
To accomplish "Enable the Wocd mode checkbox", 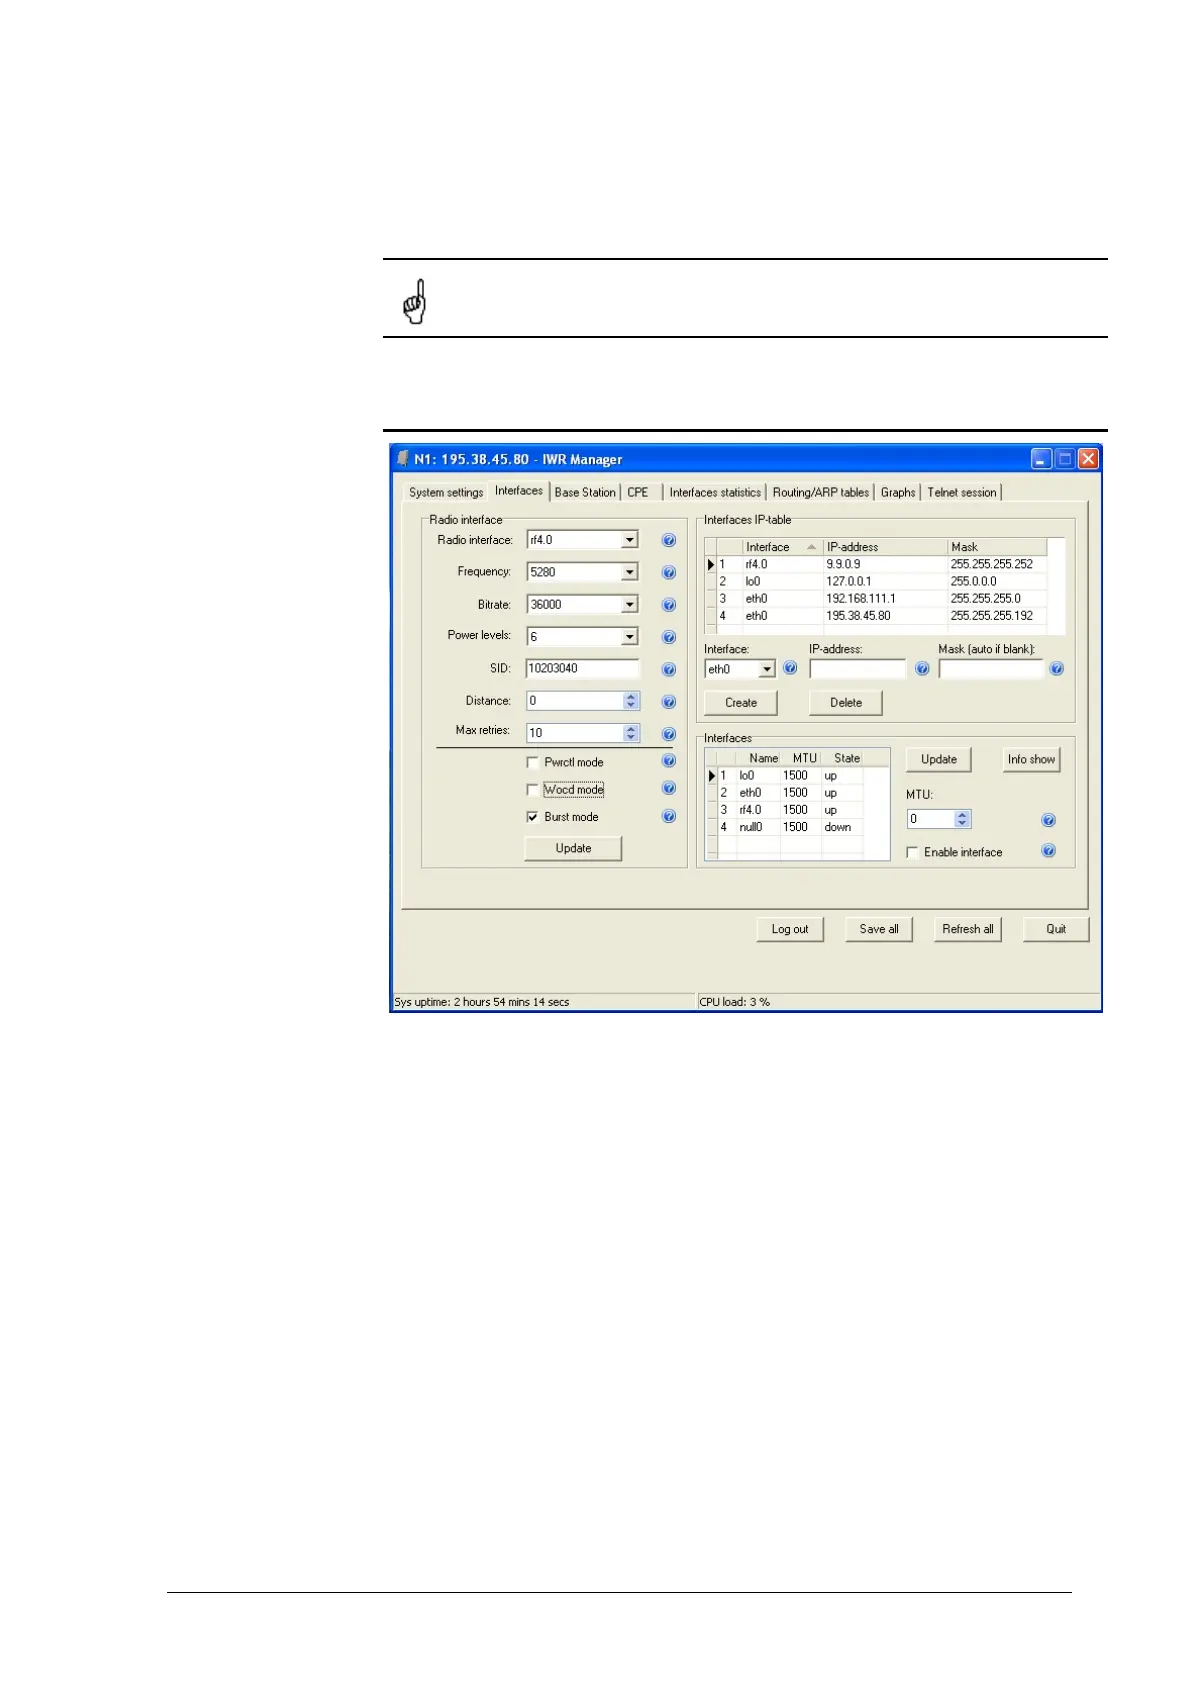I will (532, 789).
